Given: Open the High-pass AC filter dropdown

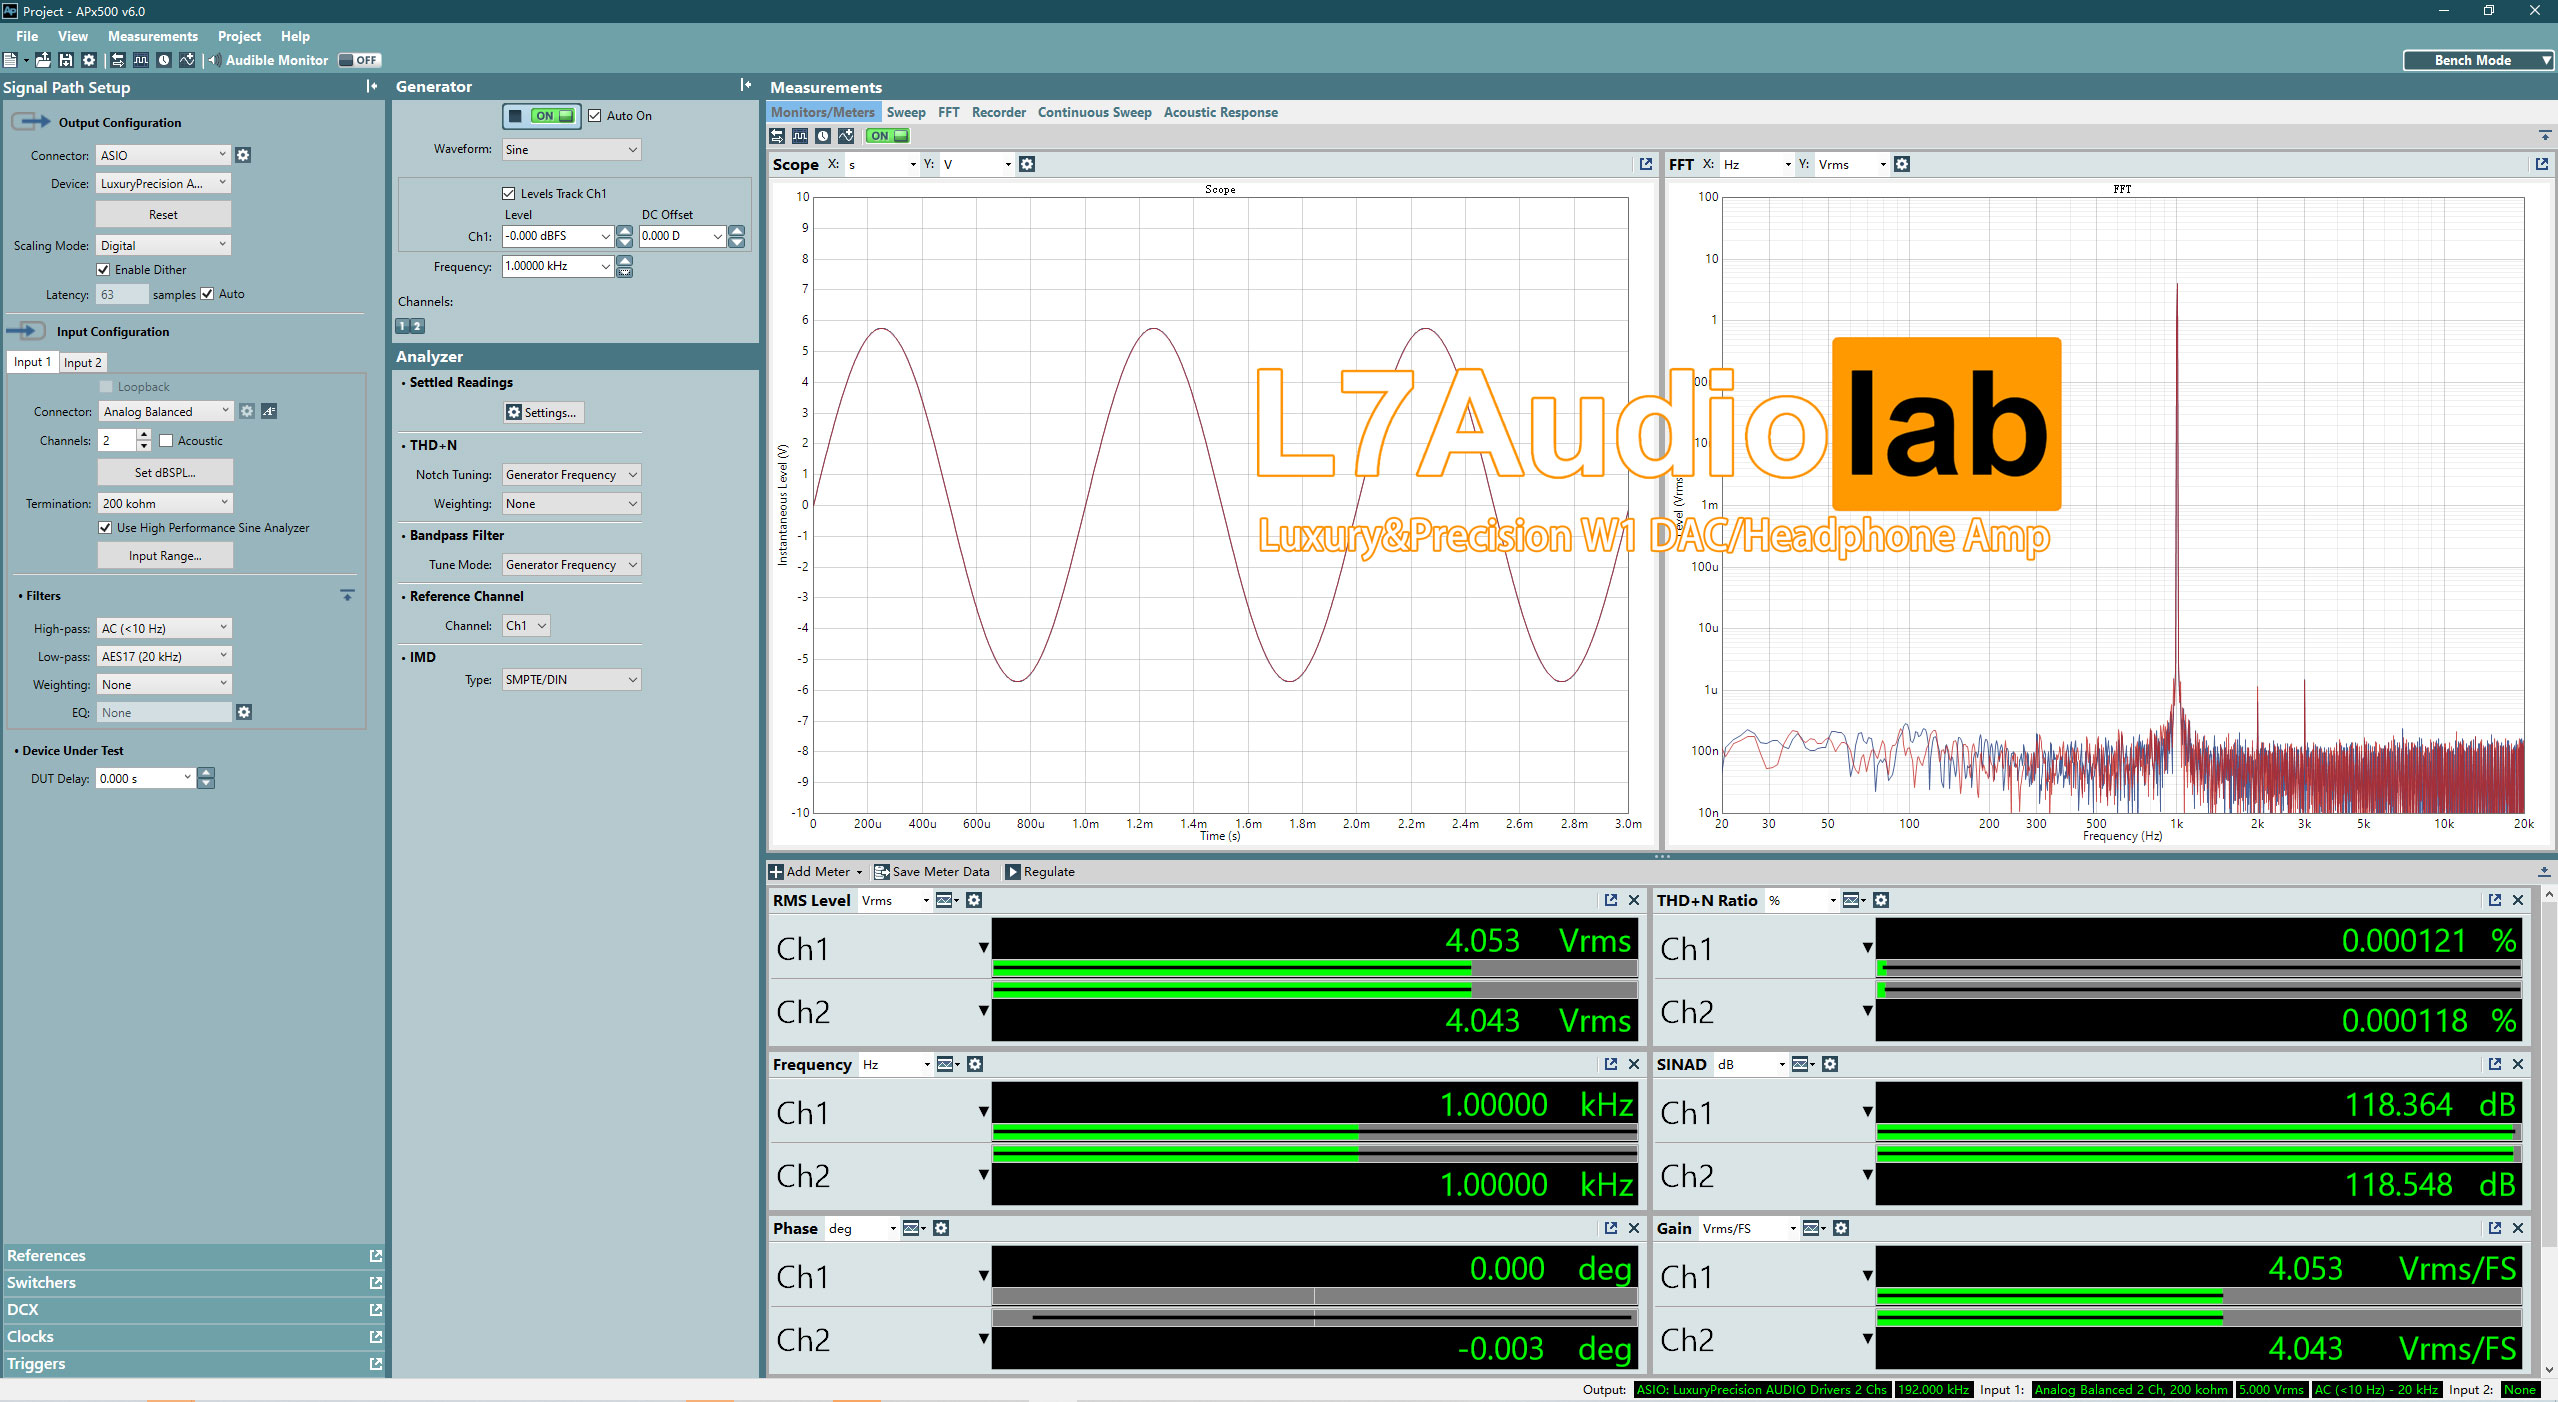Looking at the screenshot, I should 164,628.
